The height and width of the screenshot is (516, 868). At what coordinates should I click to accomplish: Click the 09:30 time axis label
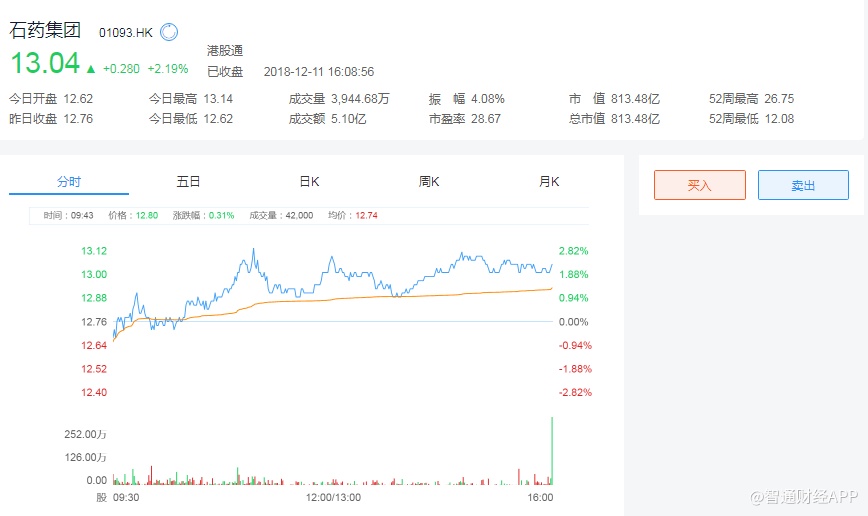pyautogui.click(x=125, y=497)
